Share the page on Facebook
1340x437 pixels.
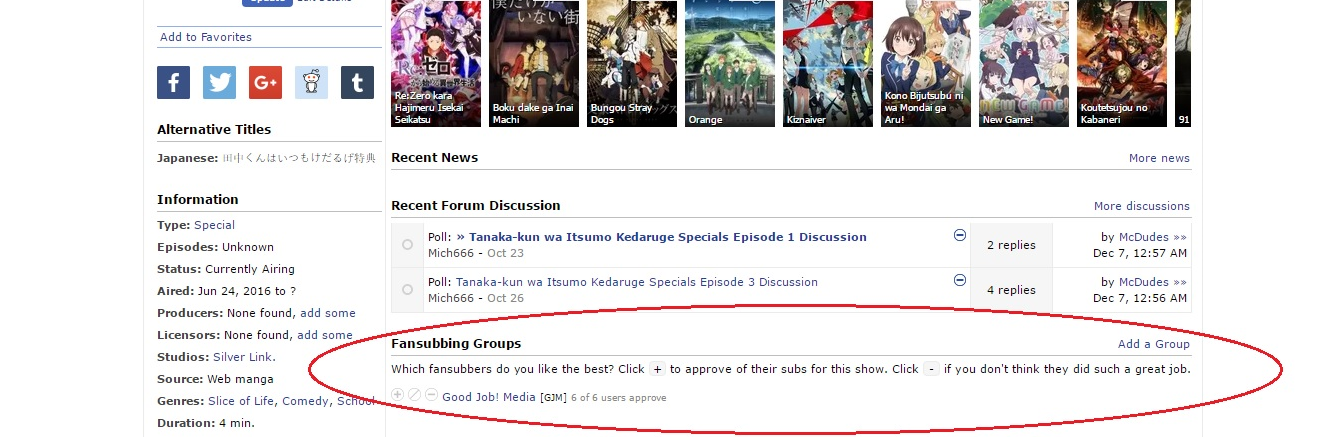point(173,82)
